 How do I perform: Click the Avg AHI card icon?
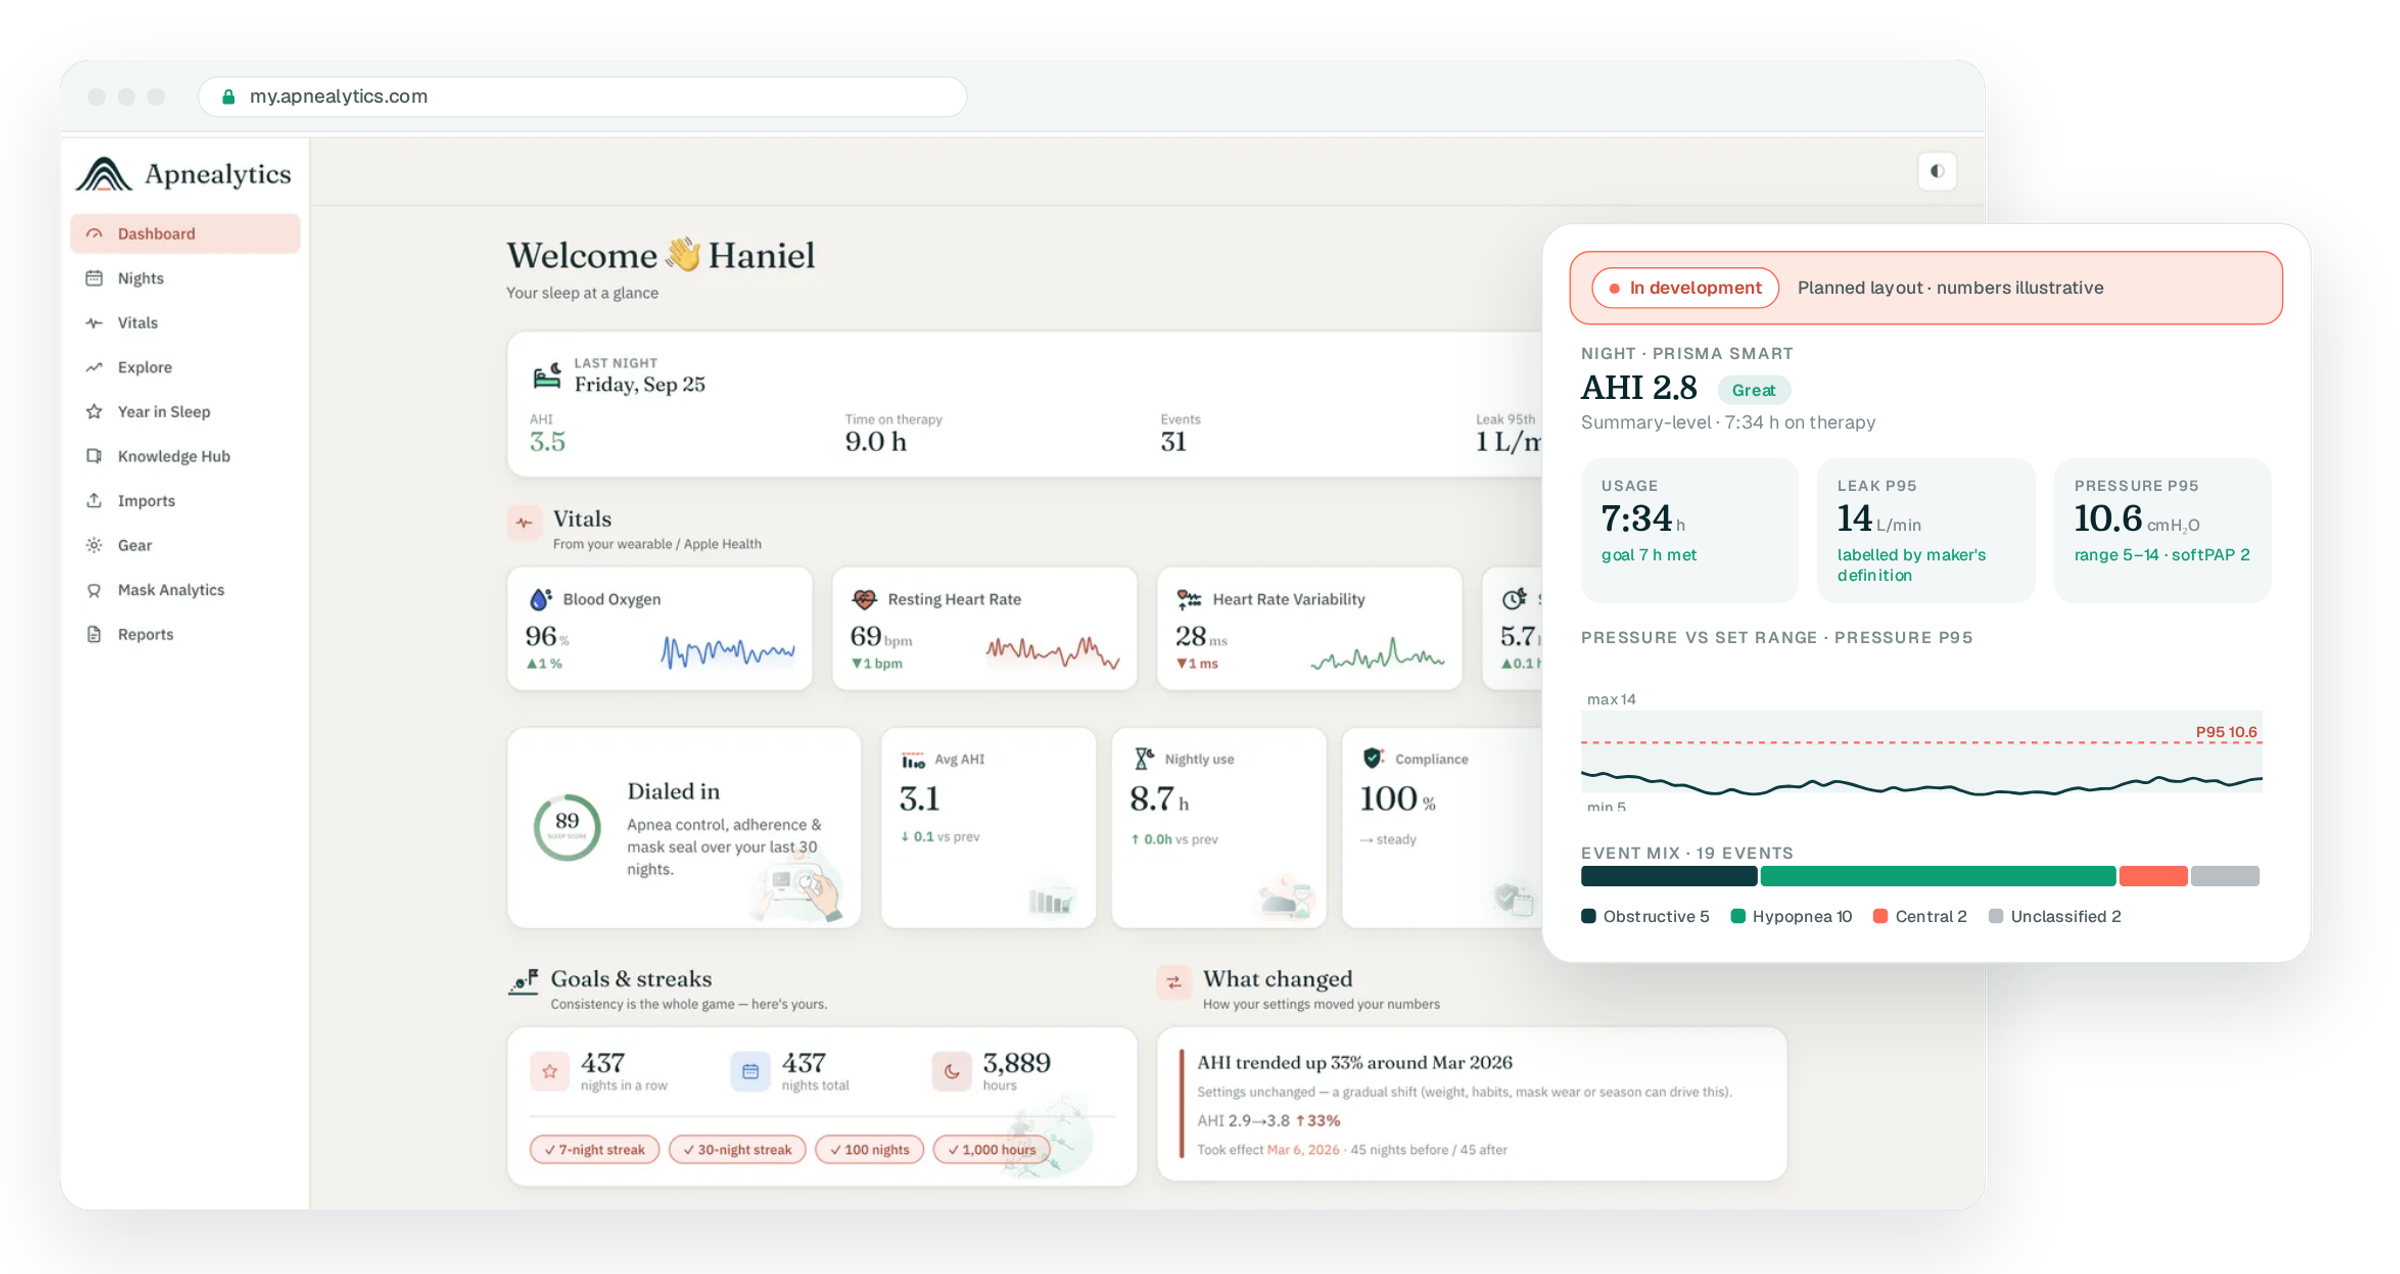[913, 760]
